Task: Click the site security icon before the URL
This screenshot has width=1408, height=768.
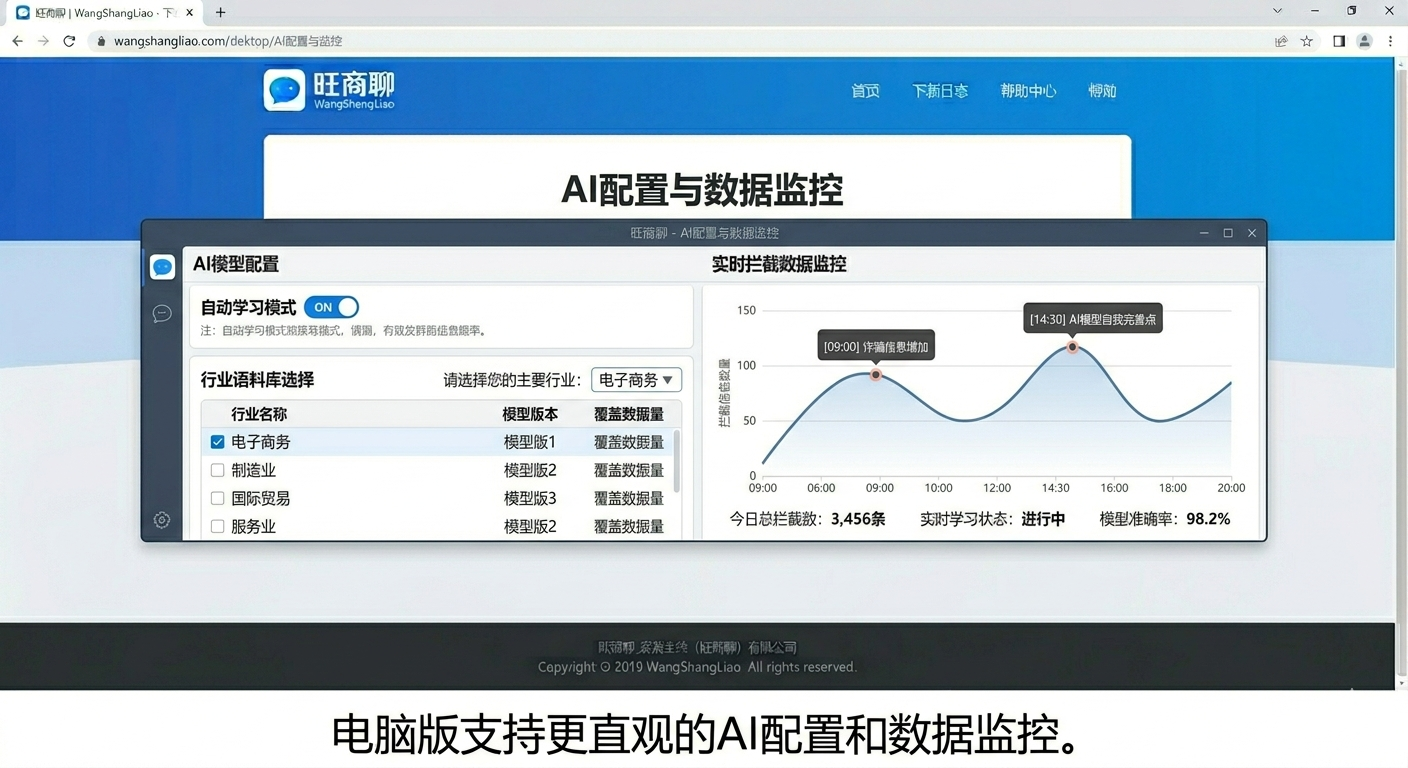Action: [101, 41]
